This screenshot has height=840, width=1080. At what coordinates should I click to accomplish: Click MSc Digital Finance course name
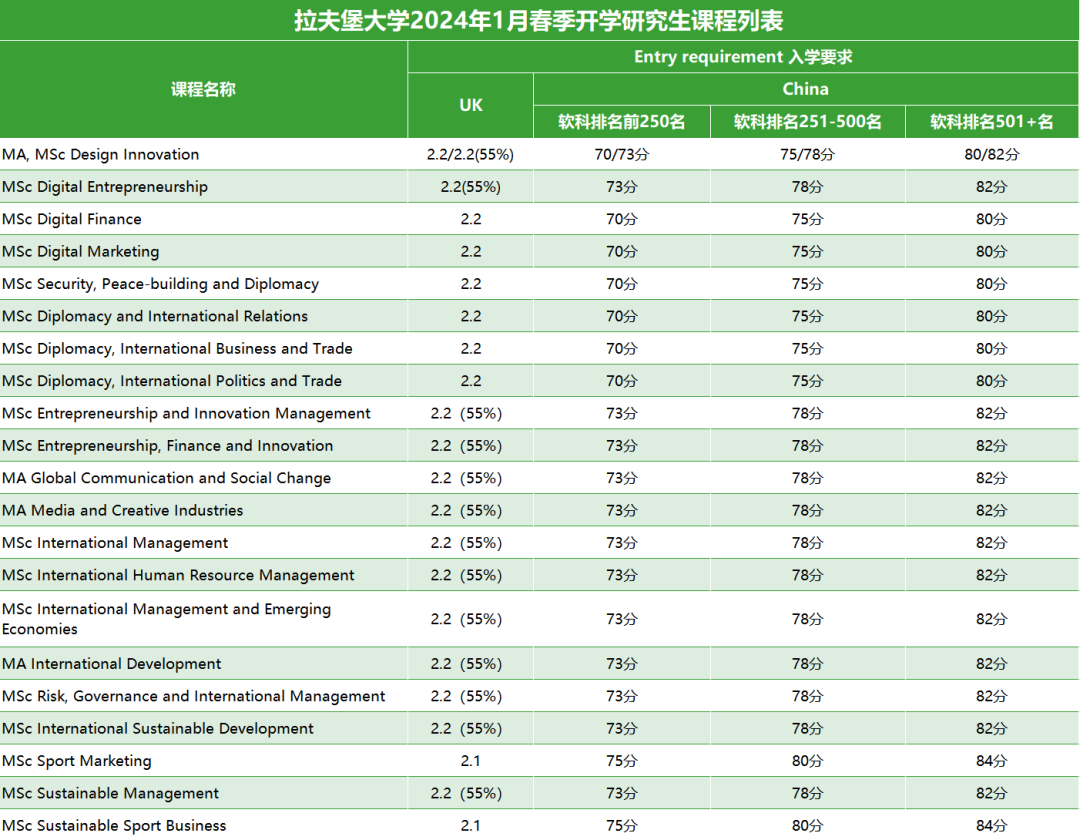[x=72, y=219]
